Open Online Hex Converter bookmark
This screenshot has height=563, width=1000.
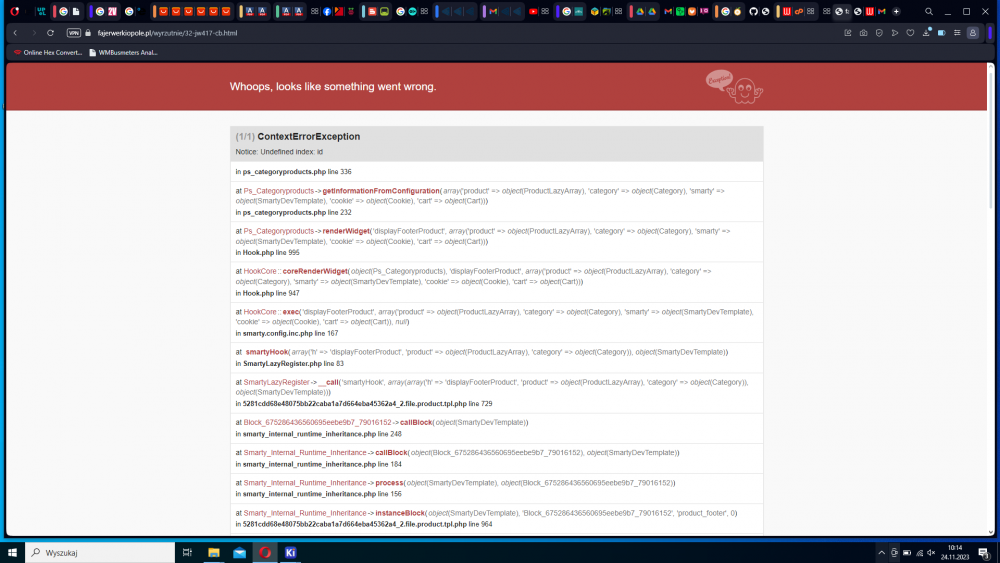pyautogui.click(x=48, y=53)
